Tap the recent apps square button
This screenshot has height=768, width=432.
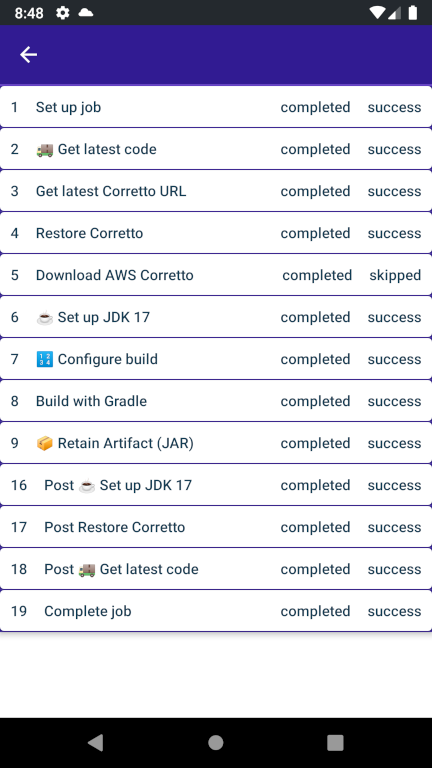pos(336,743)
